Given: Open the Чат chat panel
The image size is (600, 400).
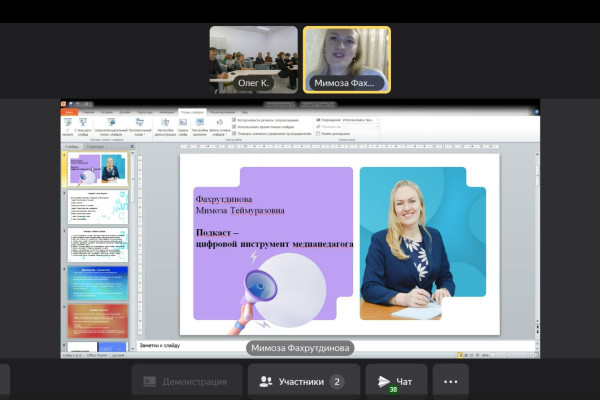Looking at the screenshot, I should pos(395,381).
